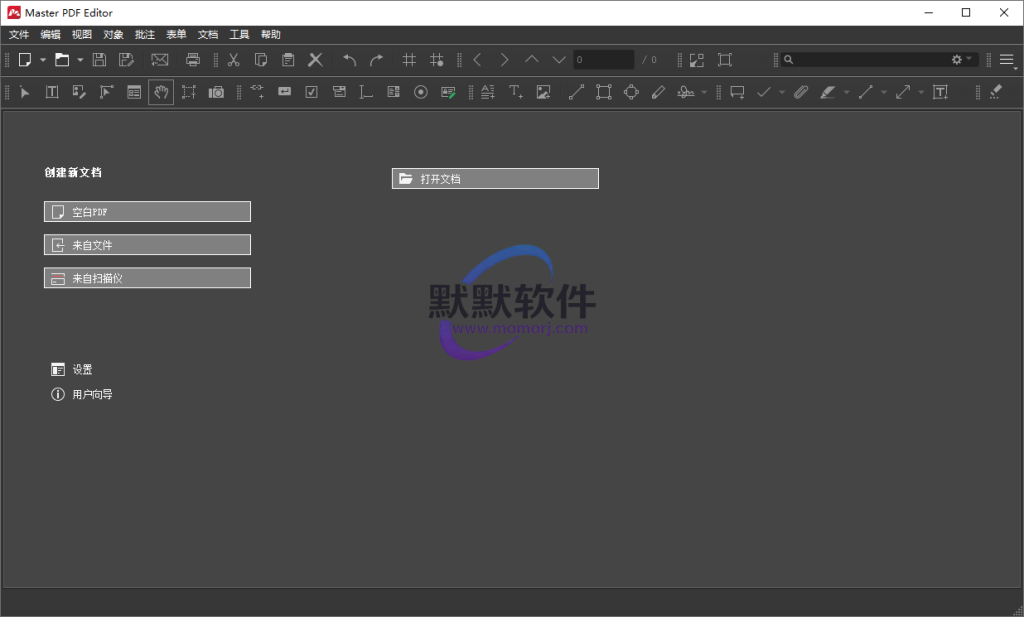Open the 文件 menu
Viewport: 1024px width, 617px height.
pos(19,34)
